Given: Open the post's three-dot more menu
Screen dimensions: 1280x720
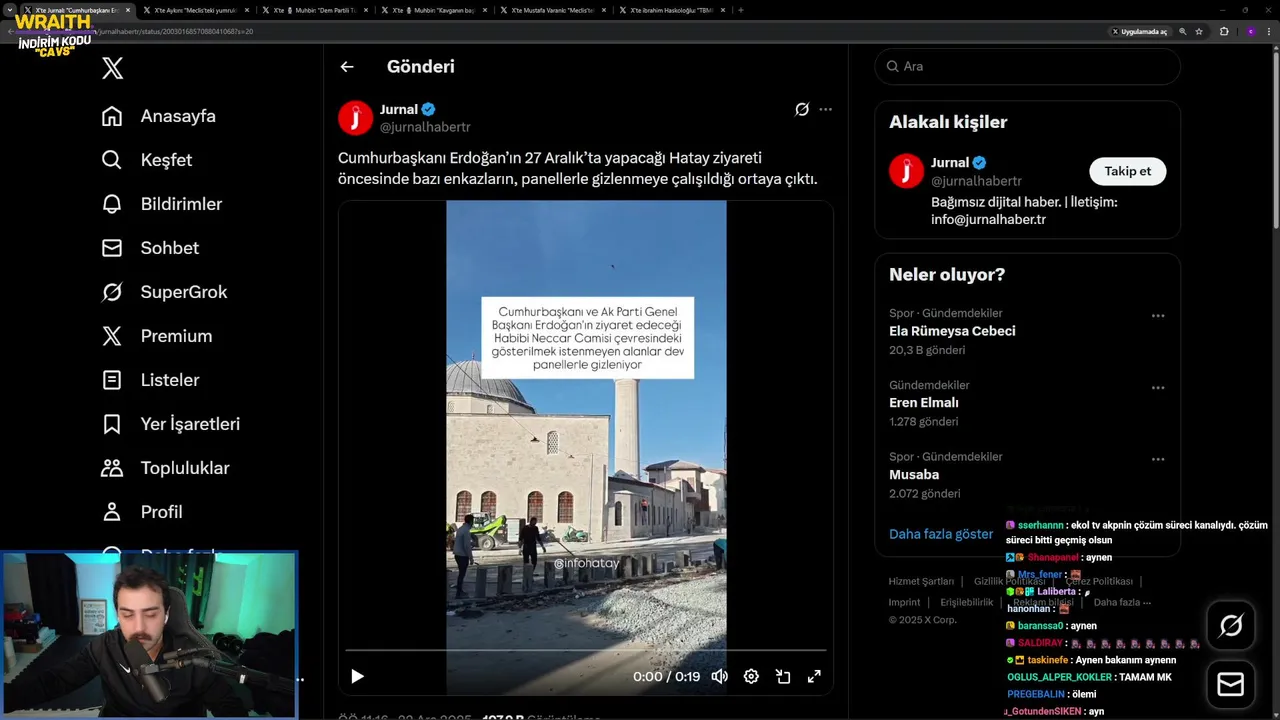Looking at the screenshot, I should click(x=825, y=109).
